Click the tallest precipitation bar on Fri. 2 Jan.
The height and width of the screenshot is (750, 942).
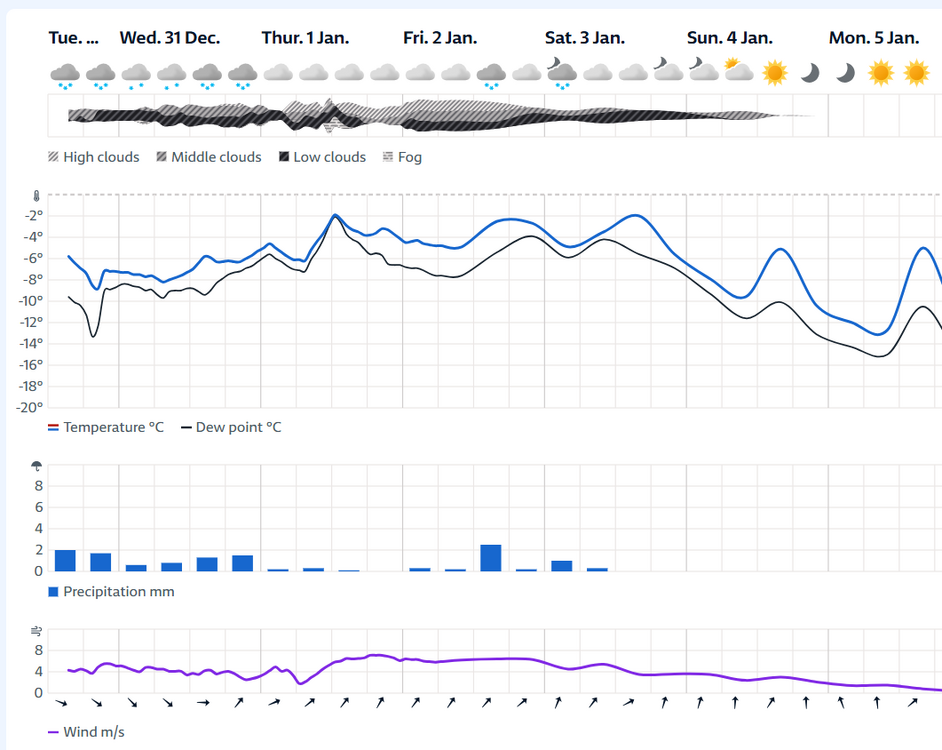(x=490, y=558)
